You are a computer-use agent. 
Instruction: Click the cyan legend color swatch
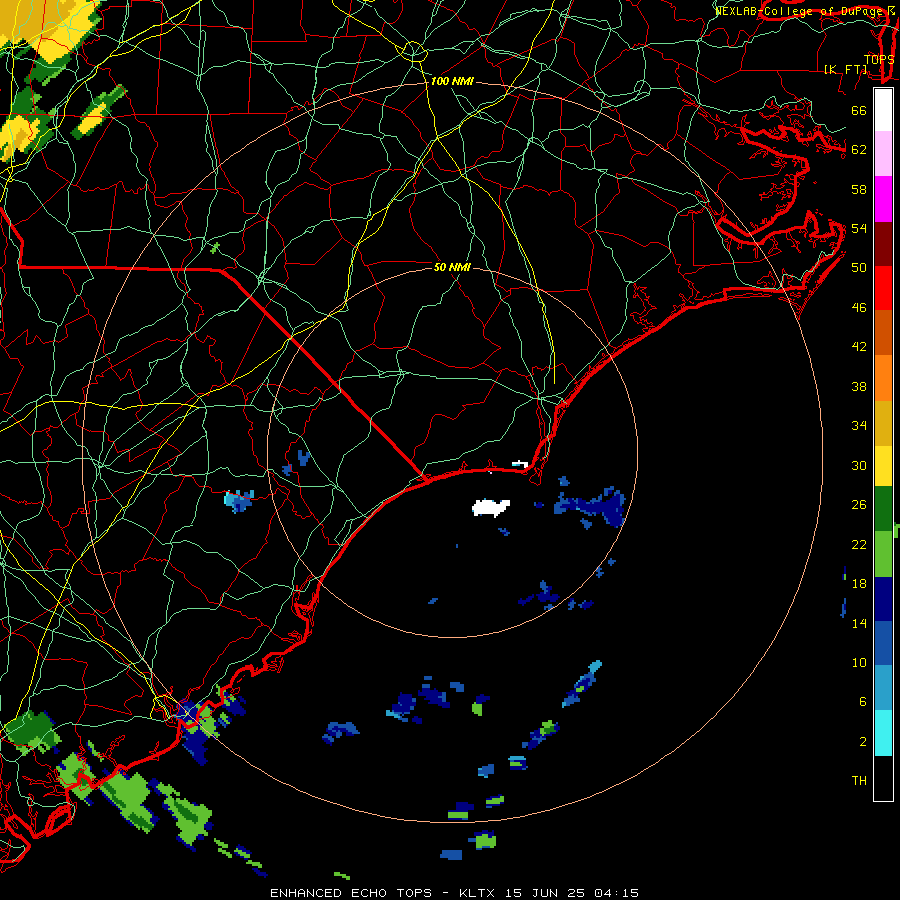coord(883,733)
